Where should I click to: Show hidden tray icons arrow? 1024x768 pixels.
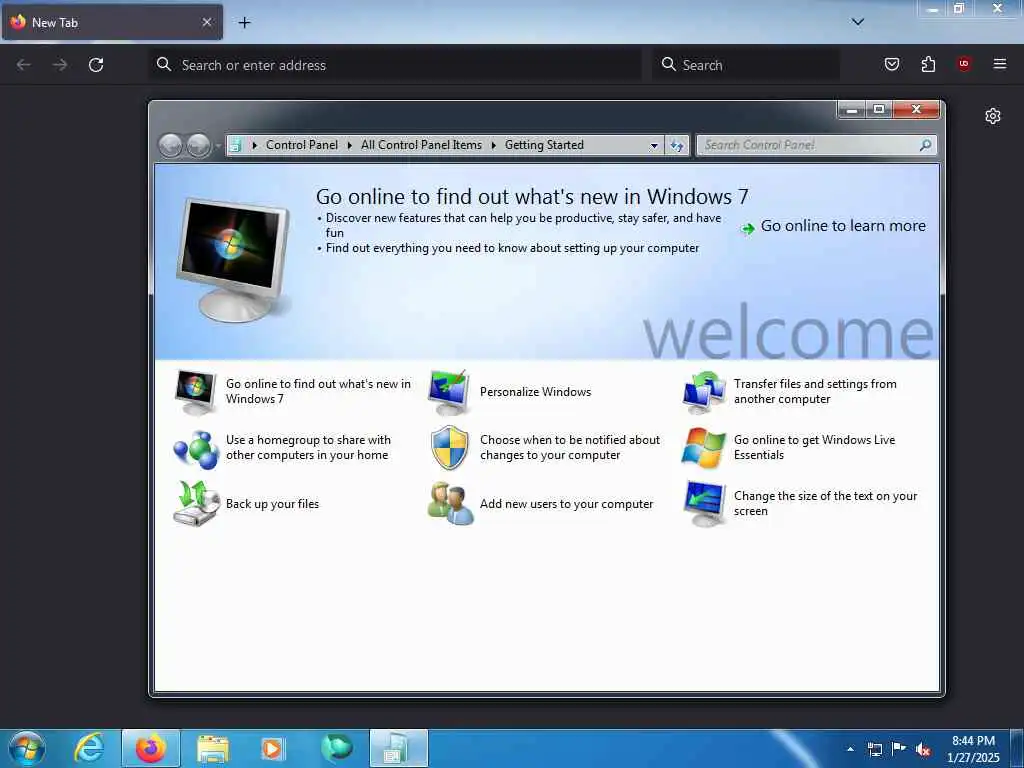[850, 749]
